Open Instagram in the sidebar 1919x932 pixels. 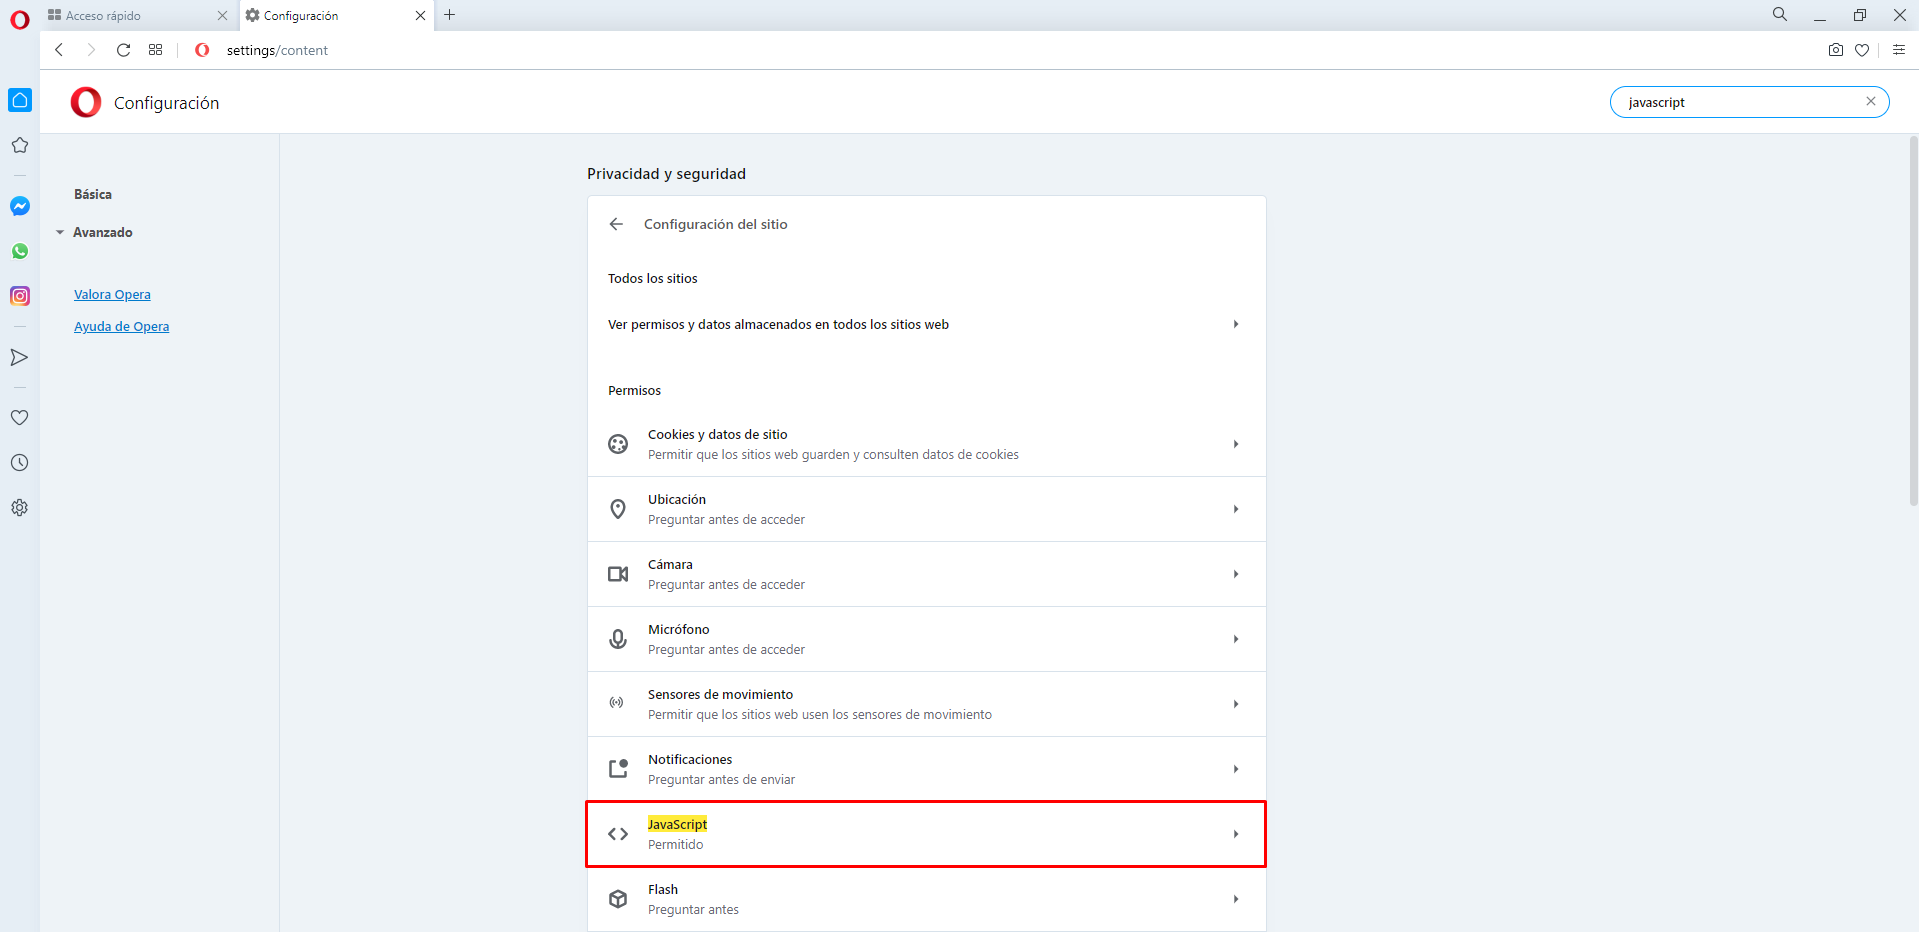pos(20,296)
